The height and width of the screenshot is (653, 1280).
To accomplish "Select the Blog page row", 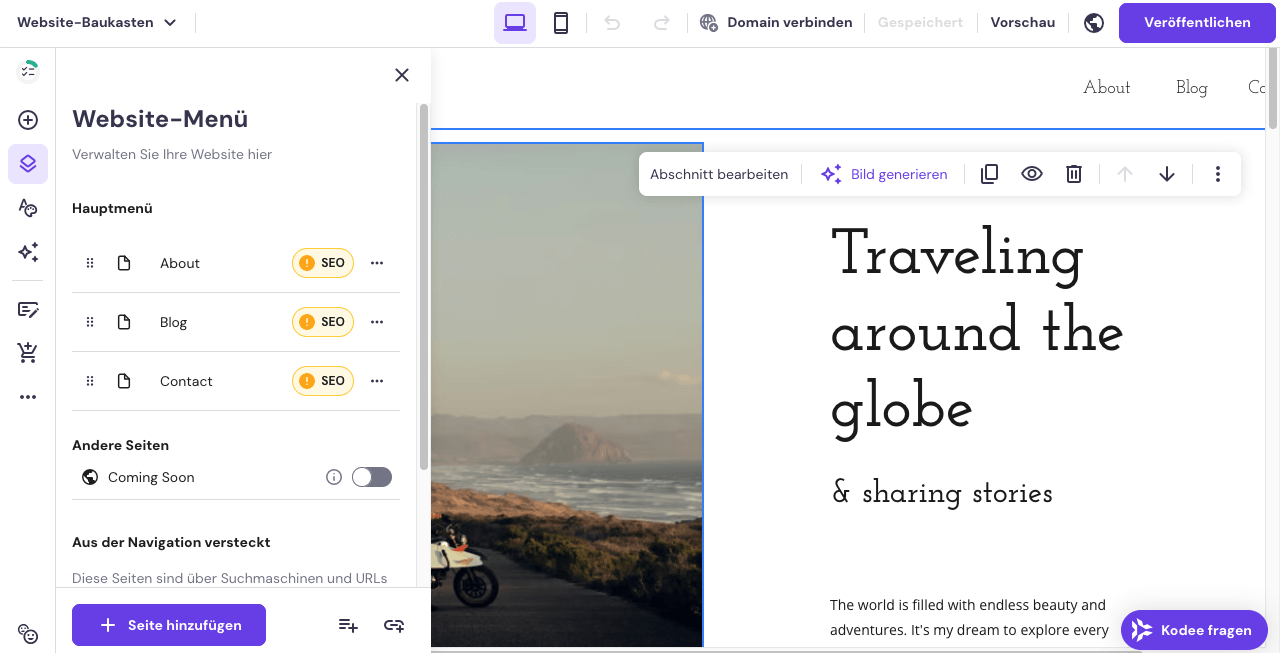I will (236, 322).
